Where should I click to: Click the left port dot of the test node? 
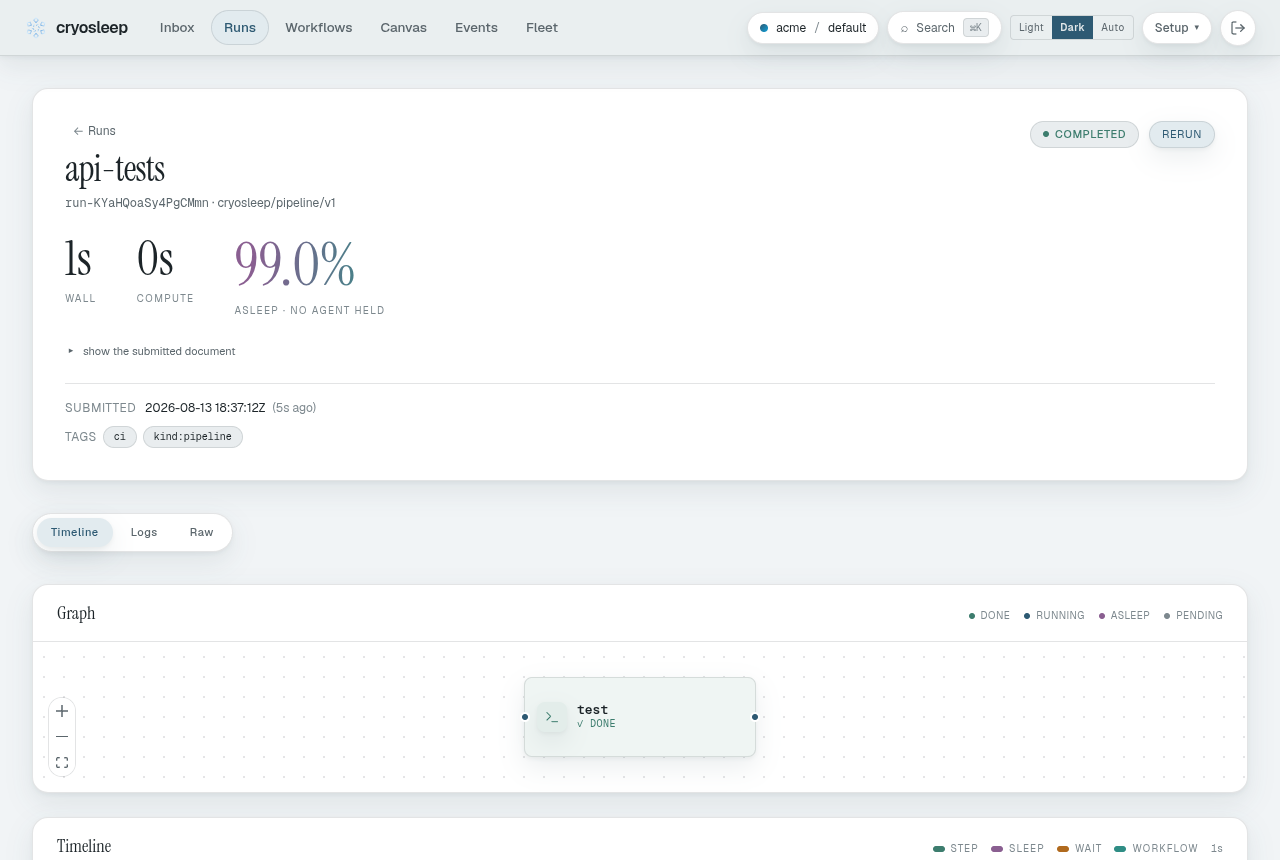point(525,717)
